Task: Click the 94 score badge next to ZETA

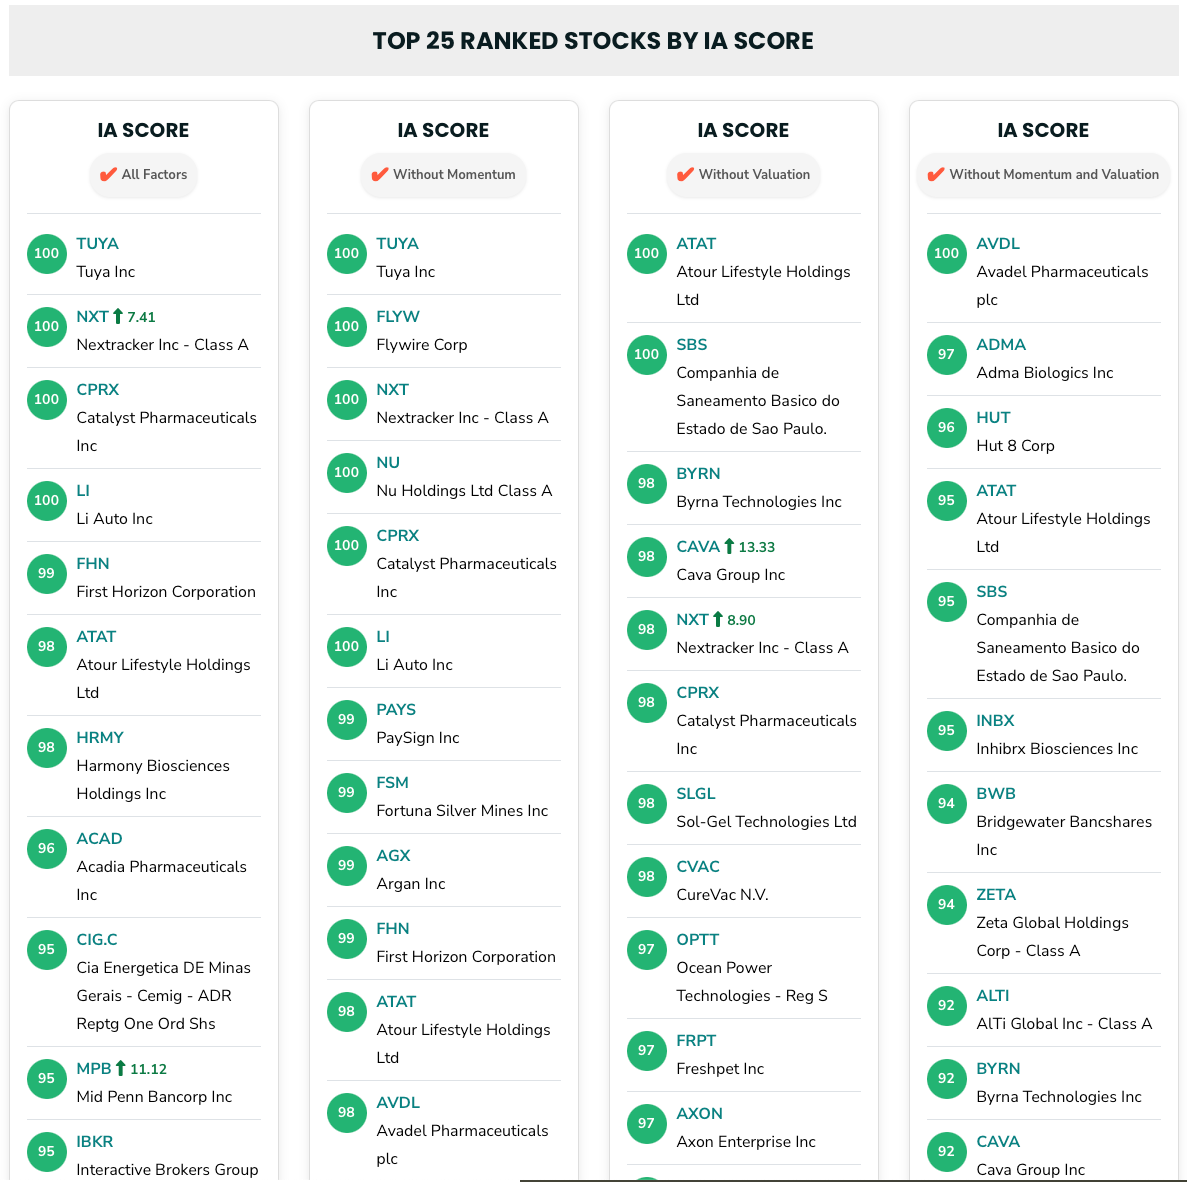Action: [x=946, y=905]
